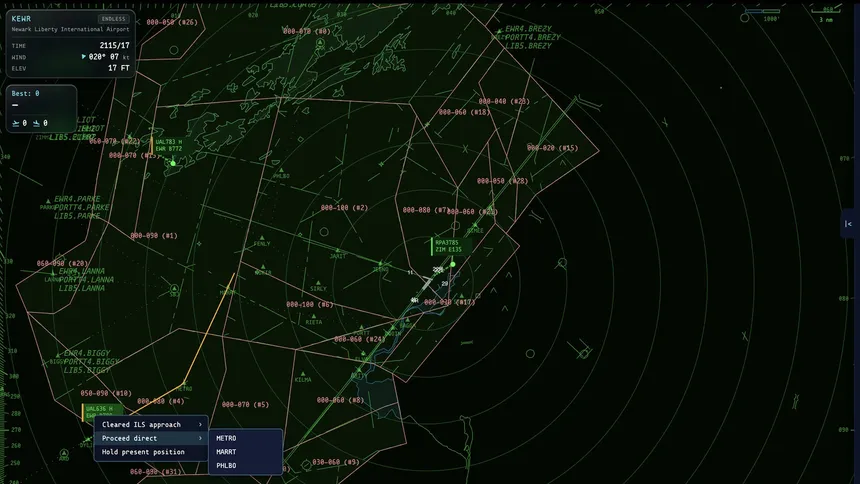Click the EWR4.LANNA arrival route label
This screenshot has height=484, width=860.
[x=82, y=271]
